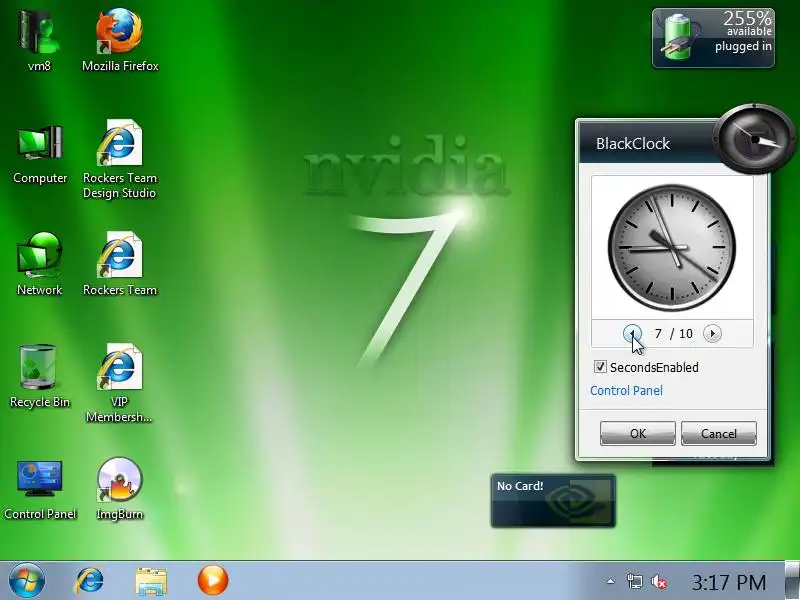
Task: Open Rockers Team Design Studio shortcut
Action: point(119,159)
